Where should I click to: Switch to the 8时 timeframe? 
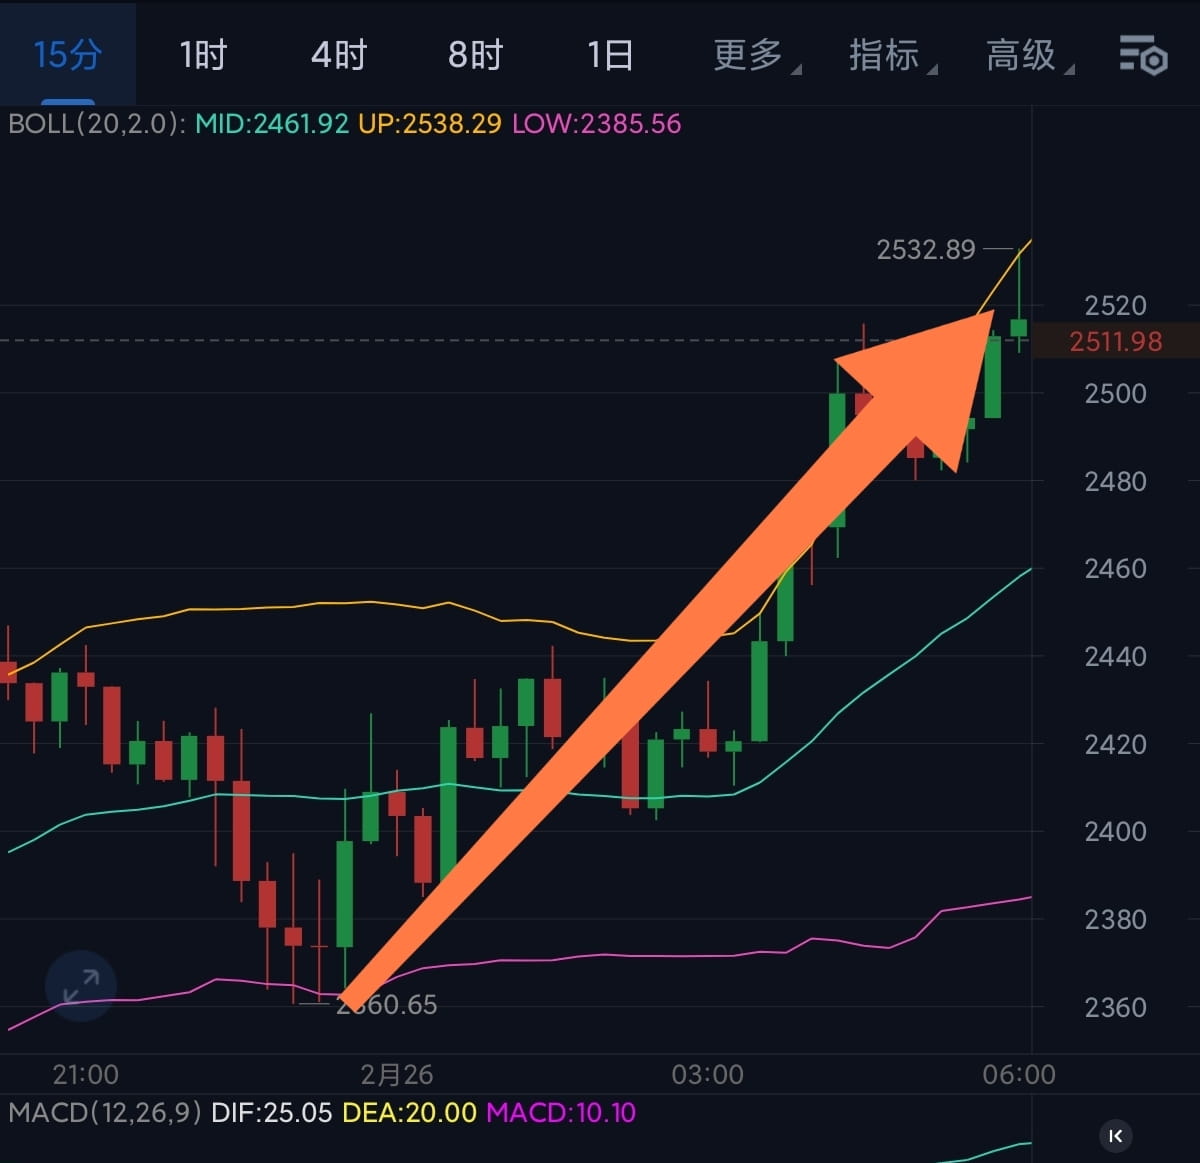pyautogui.click(x=475, y=54)
